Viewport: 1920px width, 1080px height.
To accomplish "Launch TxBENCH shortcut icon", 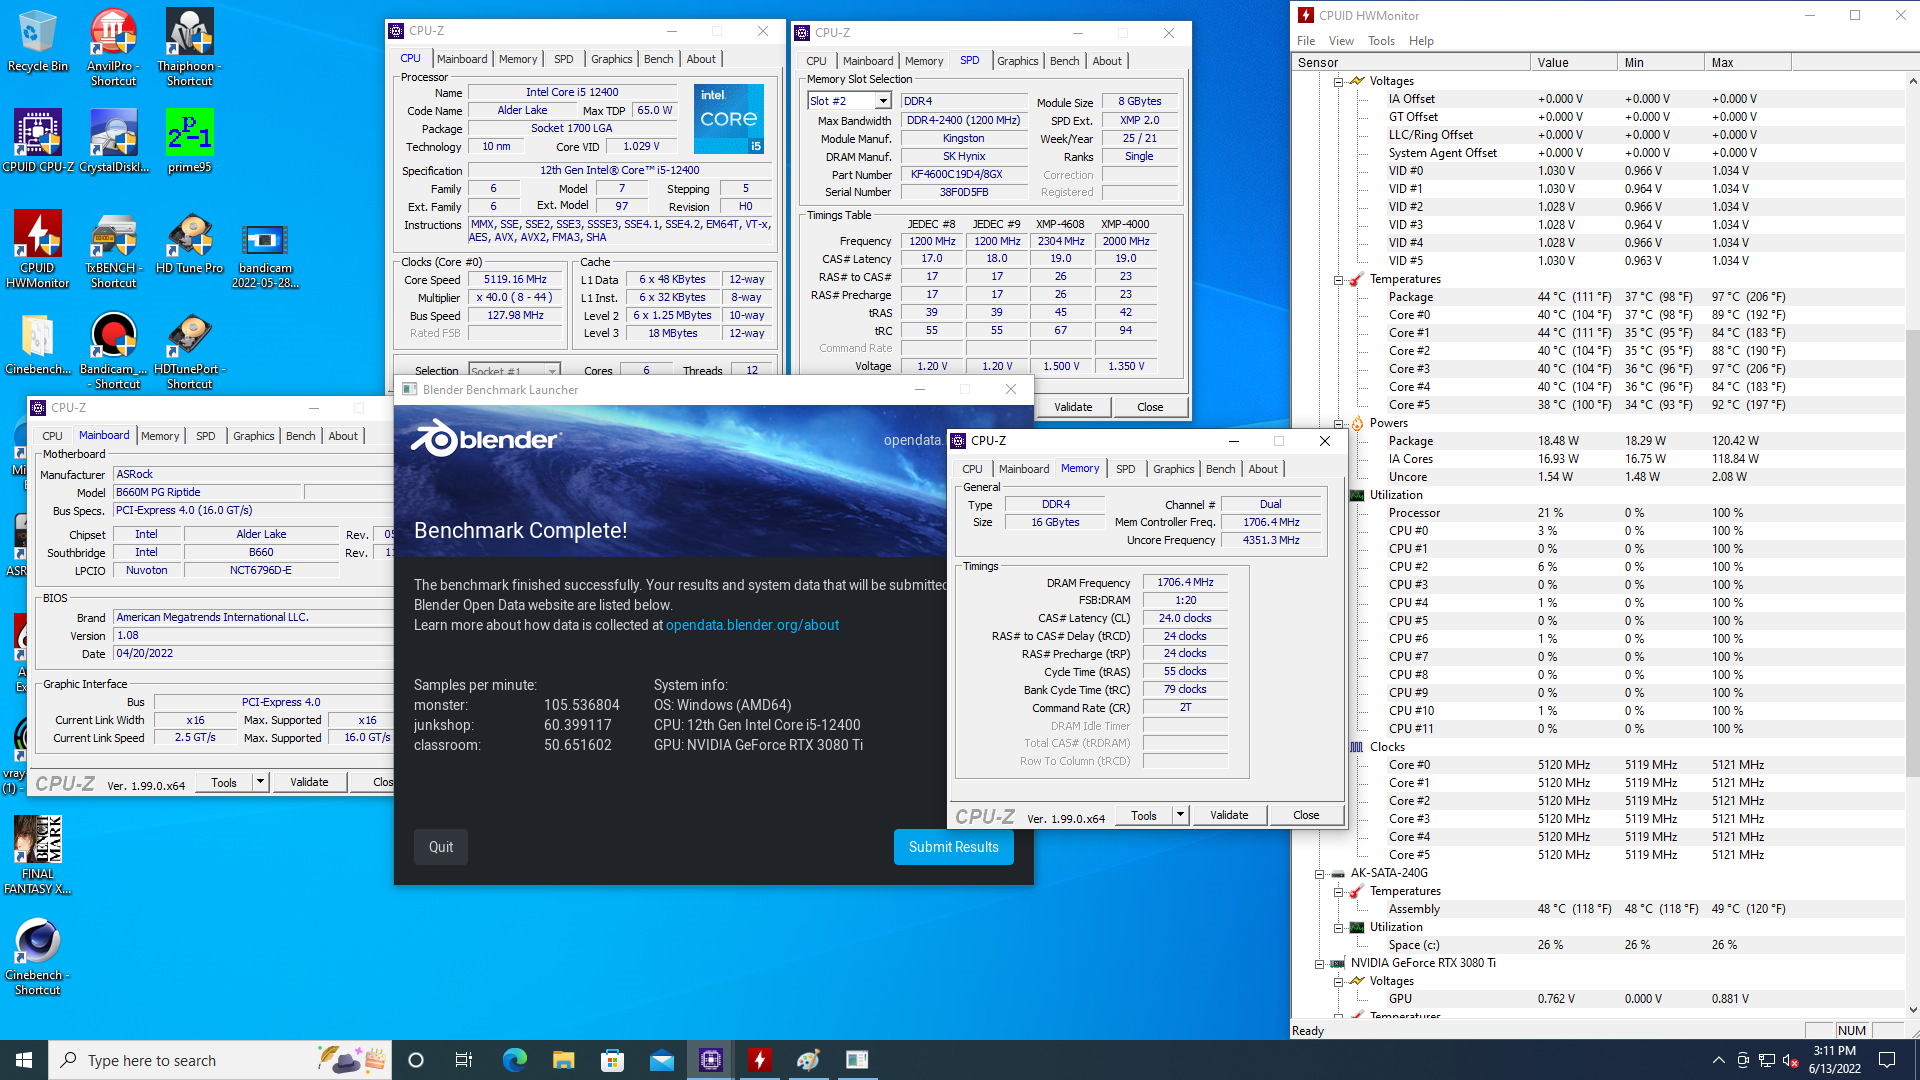I will 113,249.
